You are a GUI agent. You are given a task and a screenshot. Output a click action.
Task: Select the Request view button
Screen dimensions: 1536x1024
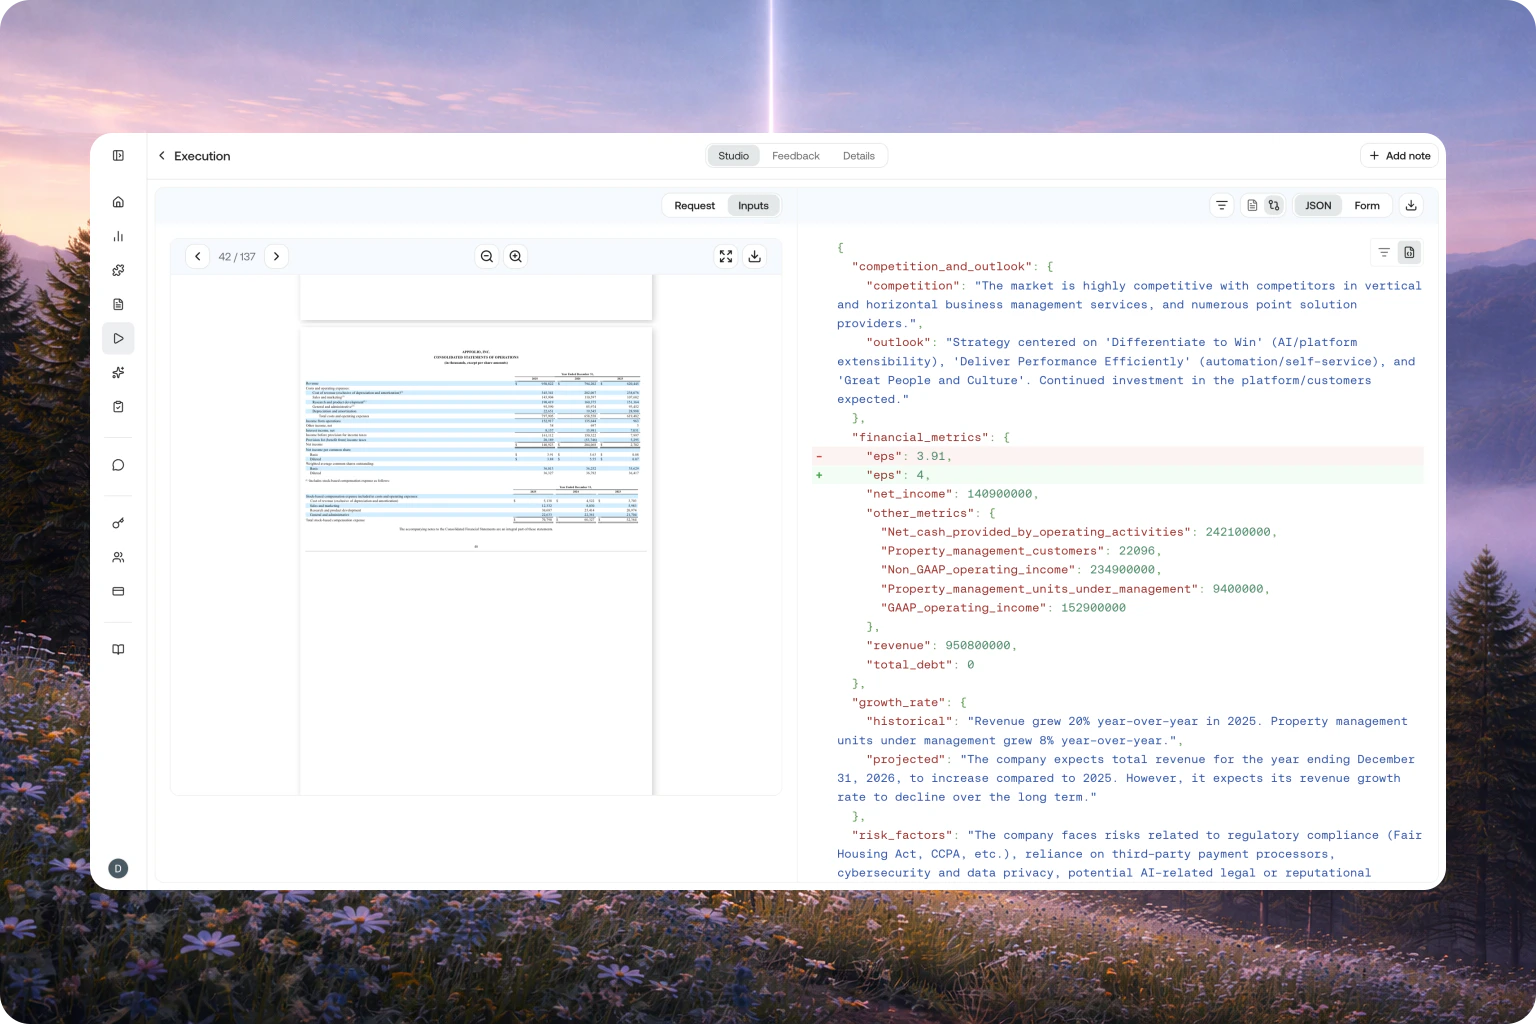(694, 206)
